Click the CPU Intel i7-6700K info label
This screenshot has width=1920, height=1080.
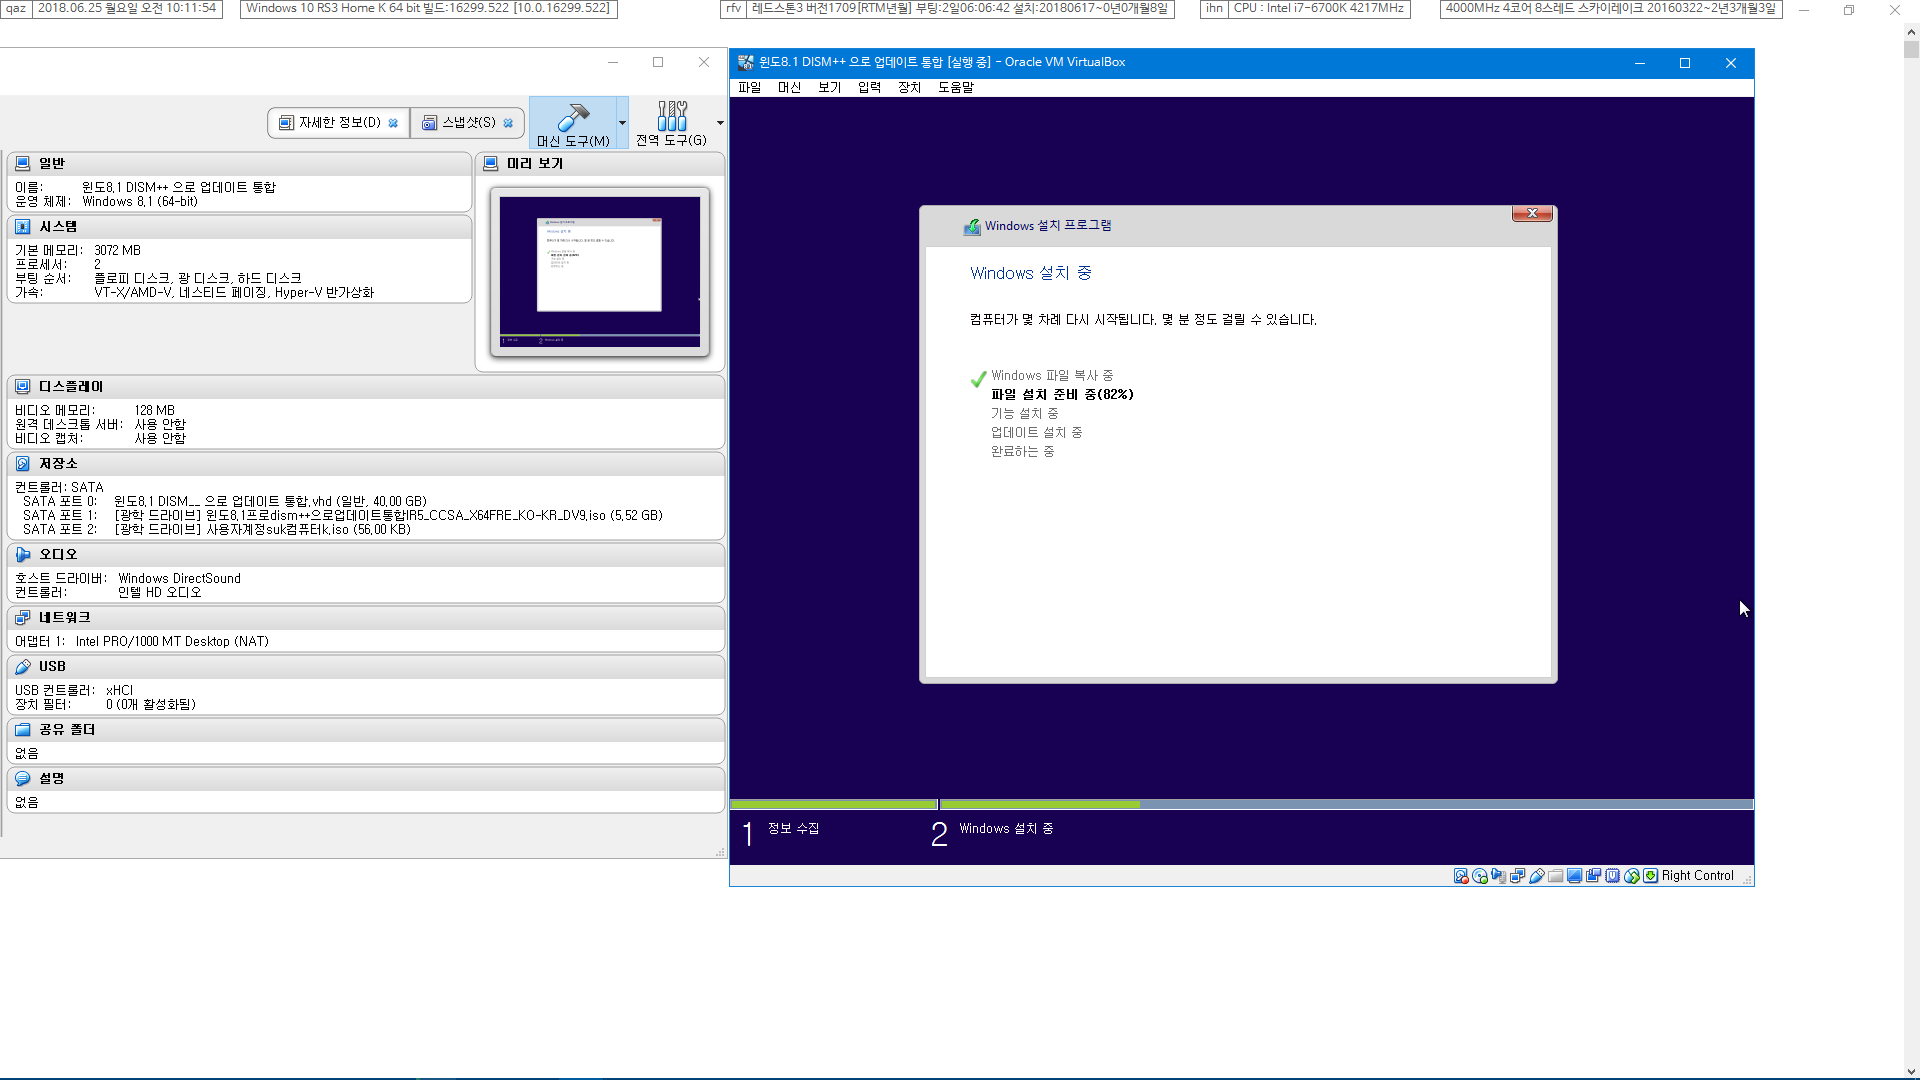[x=1318, y=8]
